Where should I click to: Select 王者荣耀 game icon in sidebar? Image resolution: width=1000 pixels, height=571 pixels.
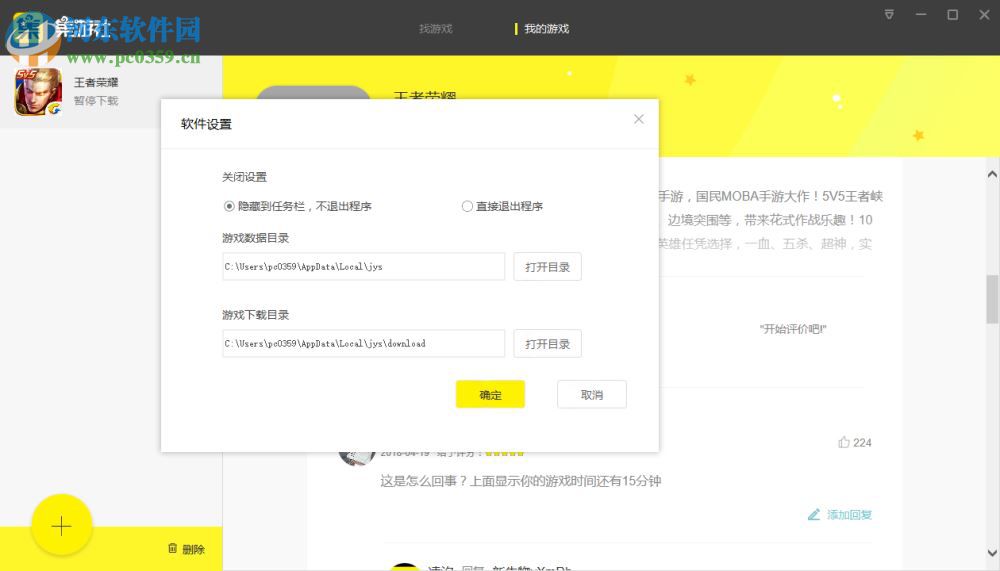38,91
